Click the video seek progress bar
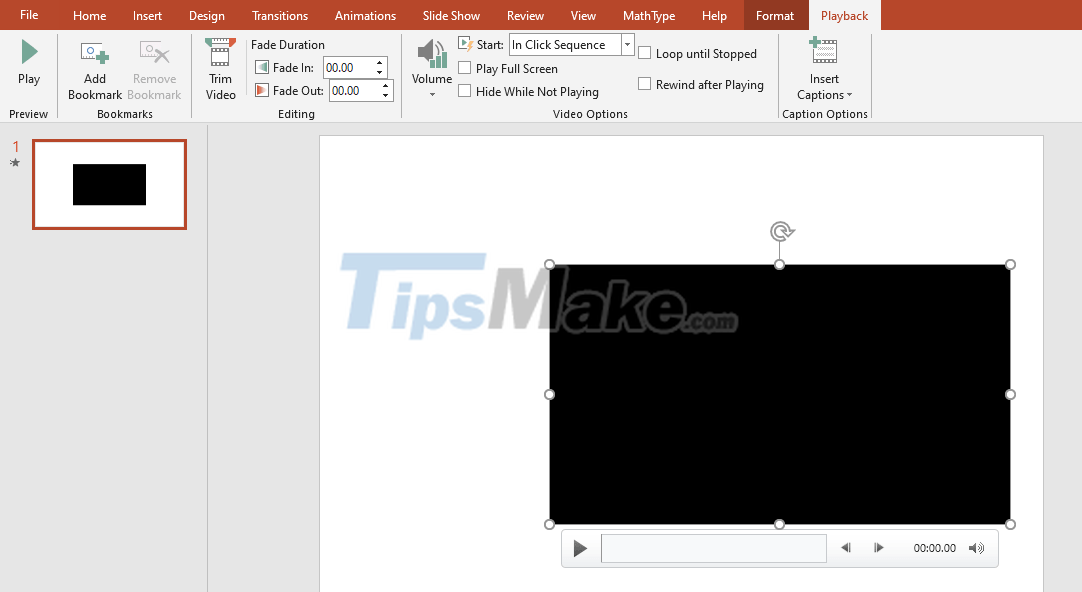Screen dimensions: 1082x592 click(713, 548)
